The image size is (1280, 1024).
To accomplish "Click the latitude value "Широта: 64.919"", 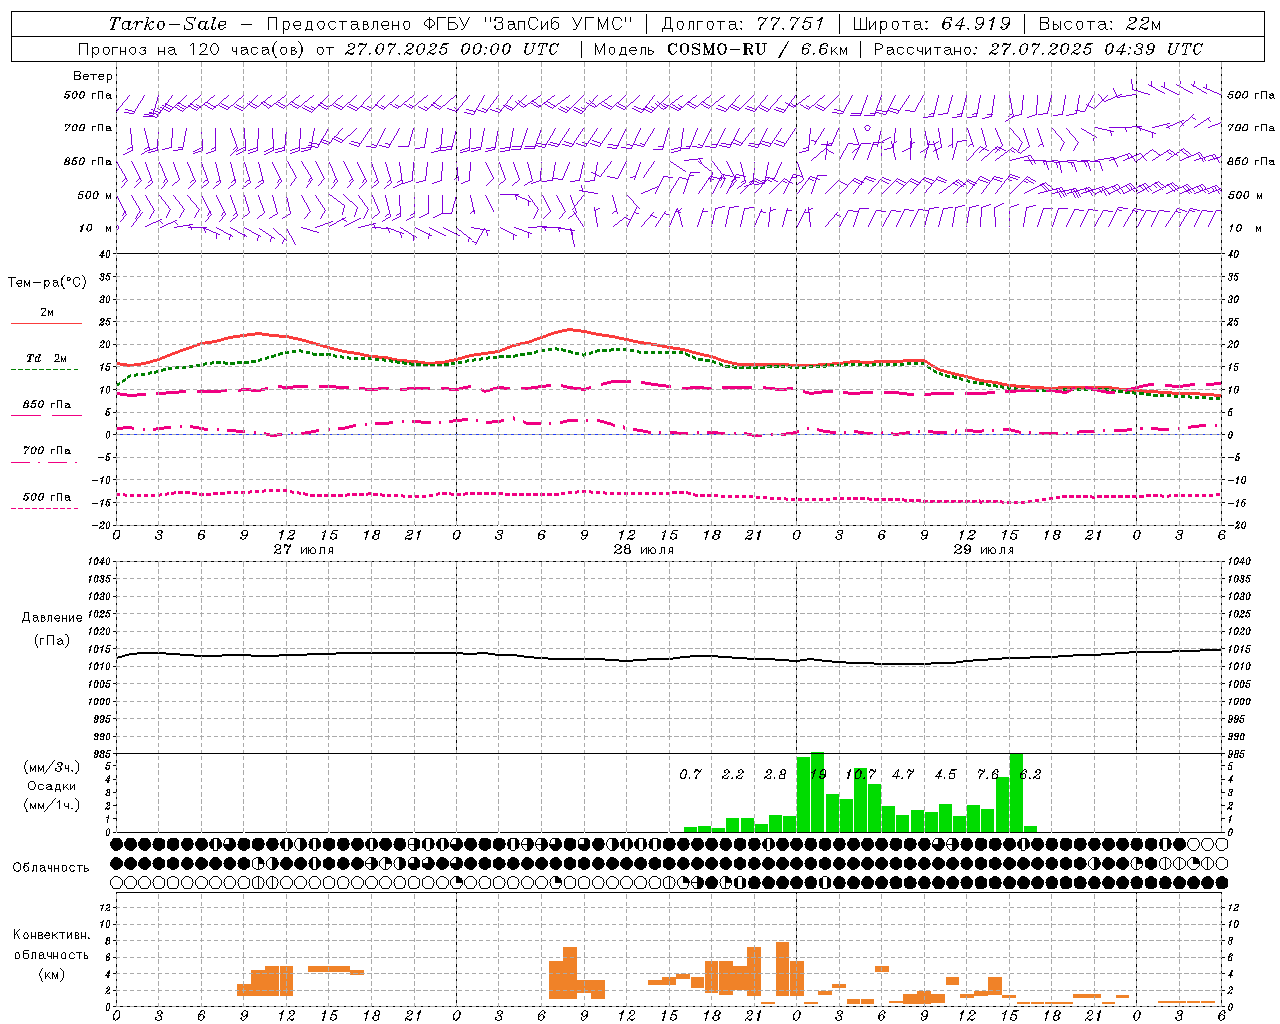I will click(x=932, y=24).
